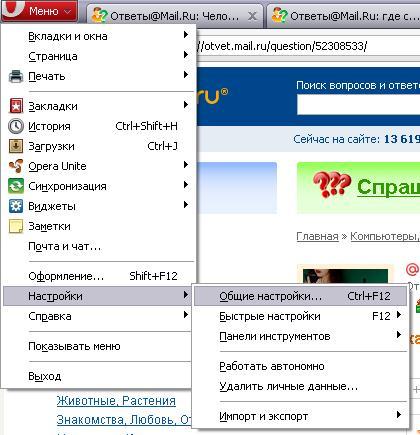
Task: Open История from the menu
Action: pos(99,126)
